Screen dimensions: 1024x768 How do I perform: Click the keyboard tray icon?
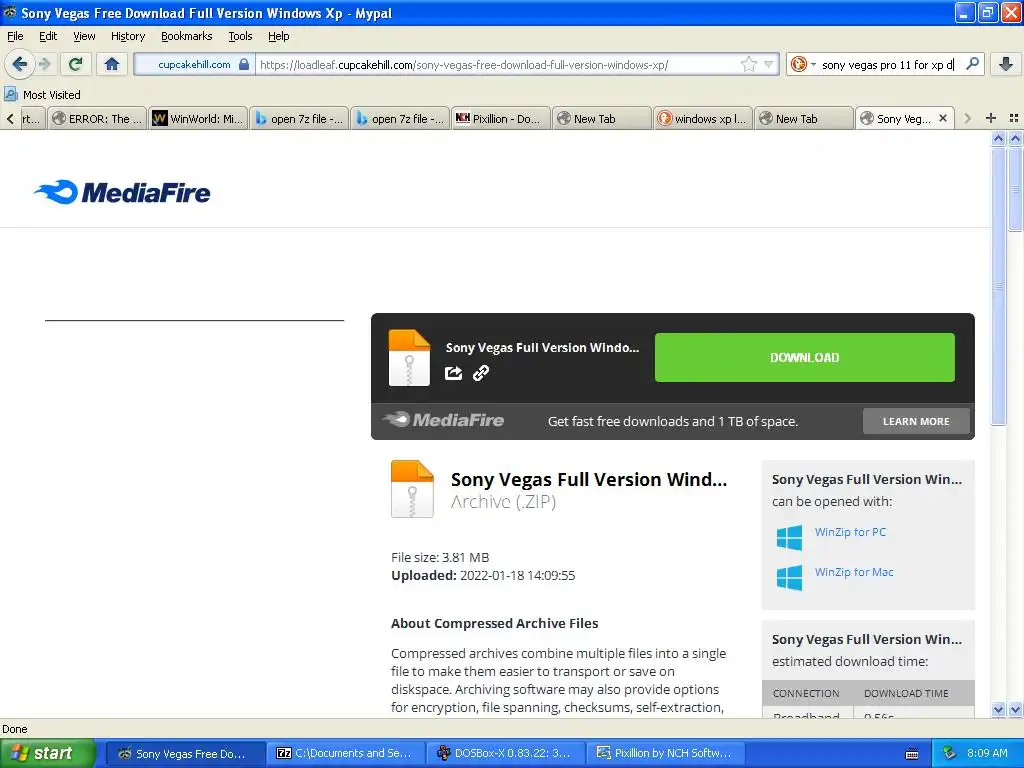pyautogui.click(x=912, y=754)
